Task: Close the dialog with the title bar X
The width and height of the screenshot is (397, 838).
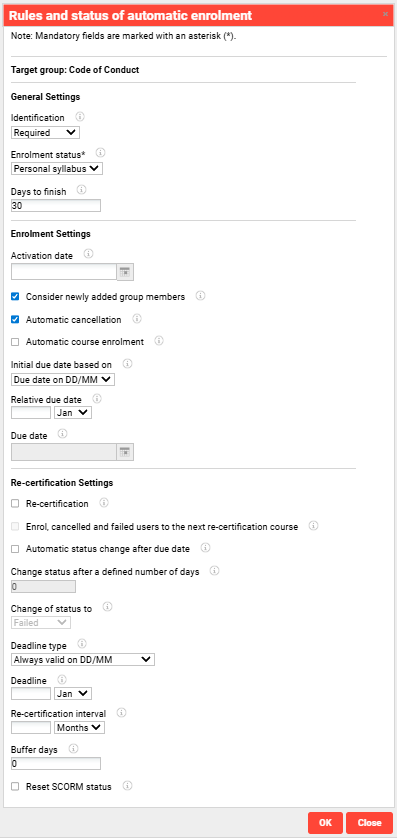Action: (386, 14)
